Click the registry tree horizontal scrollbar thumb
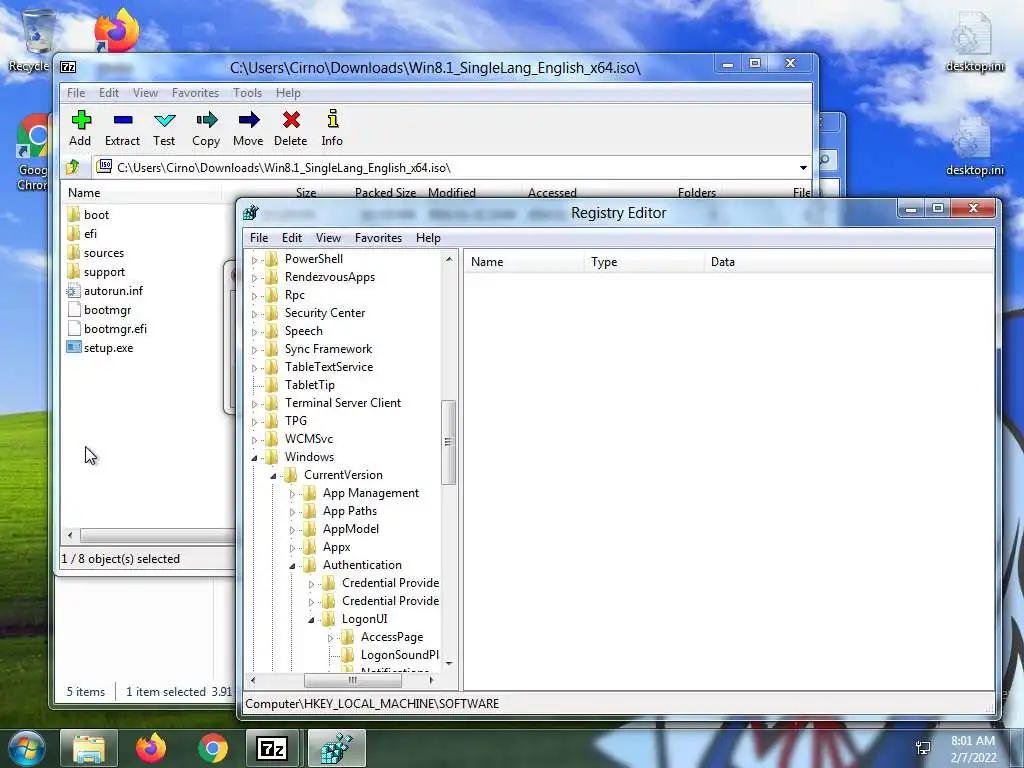Viewport: 1024px width, 768px height. pos(353,680)
